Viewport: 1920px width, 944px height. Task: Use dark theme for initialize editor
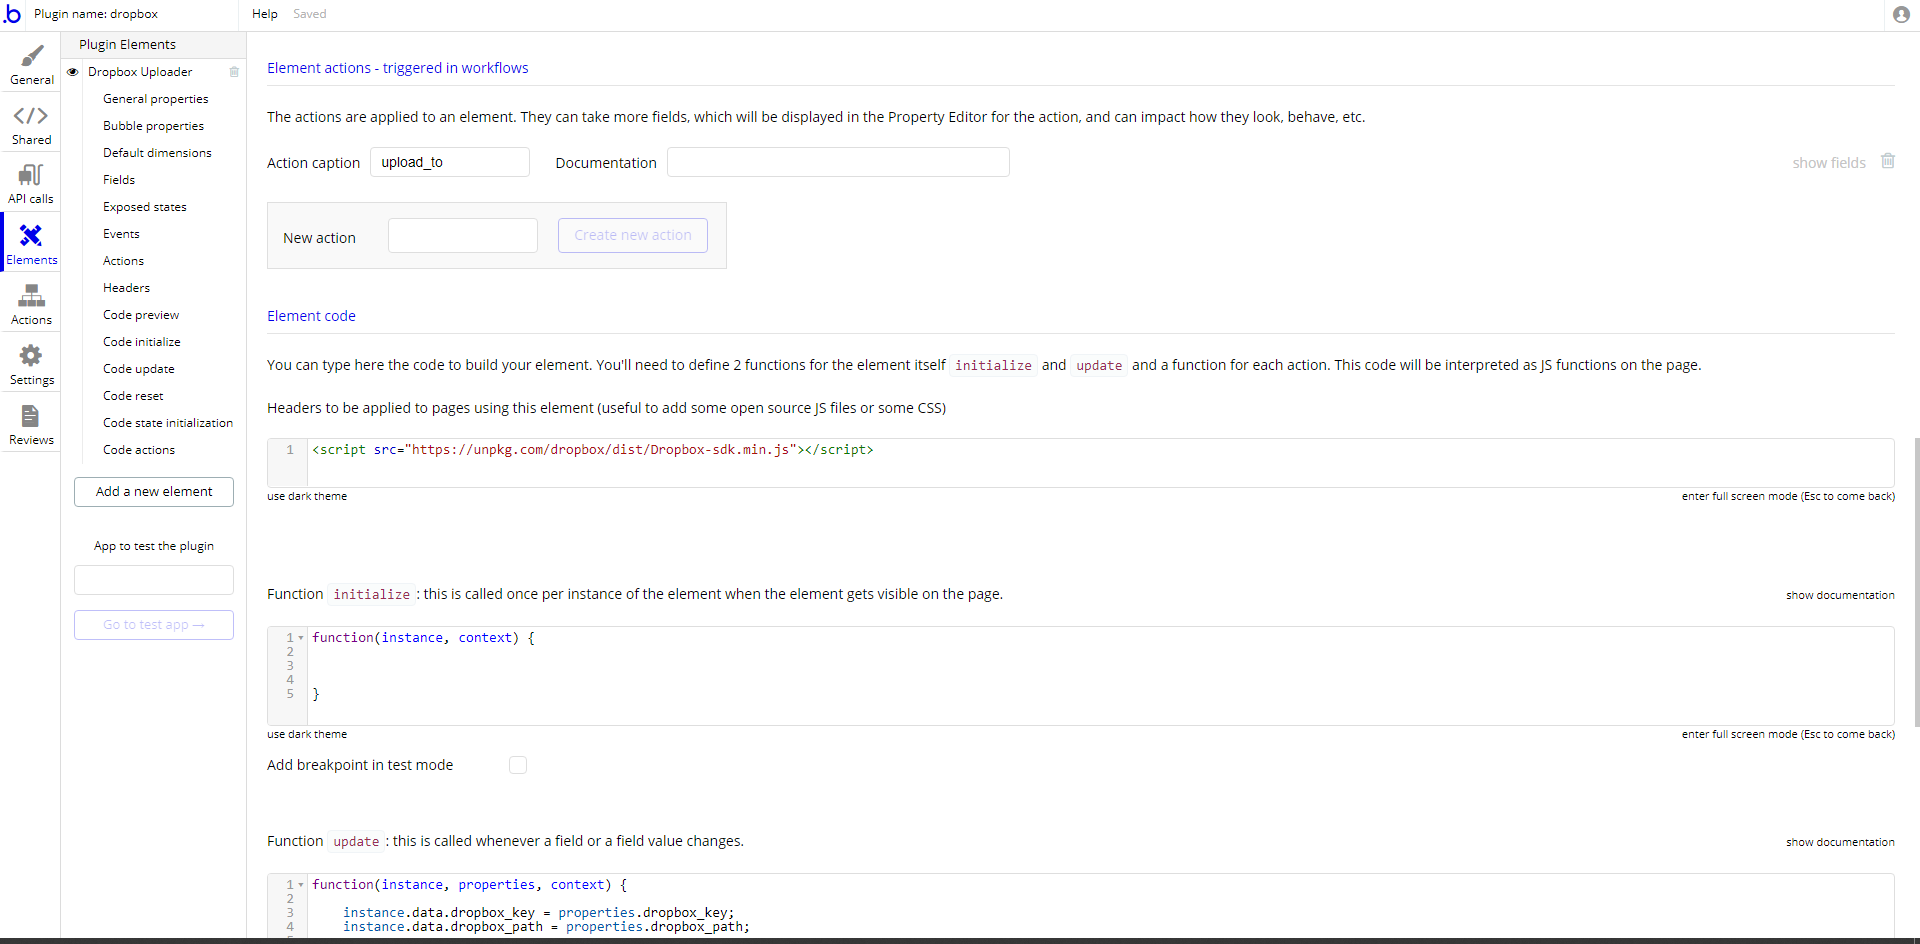pyautogui.click(x=307, y=734)
